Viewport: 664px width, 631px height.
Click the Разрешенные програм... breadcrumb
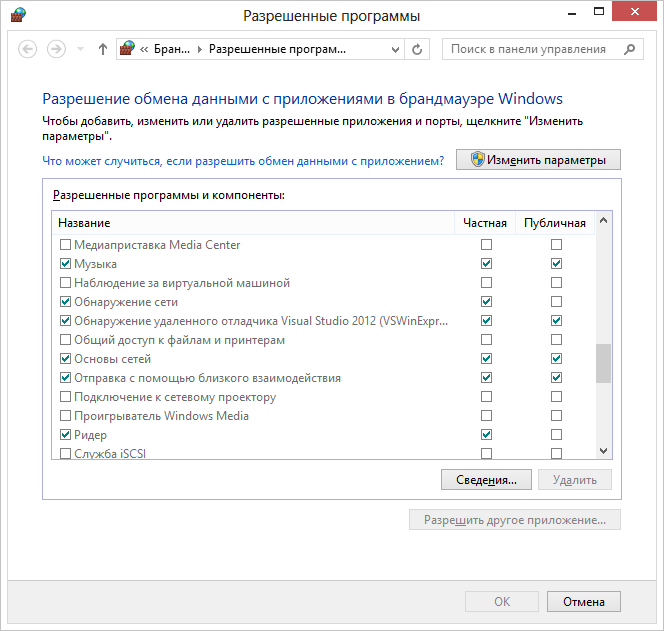(277, 49)
